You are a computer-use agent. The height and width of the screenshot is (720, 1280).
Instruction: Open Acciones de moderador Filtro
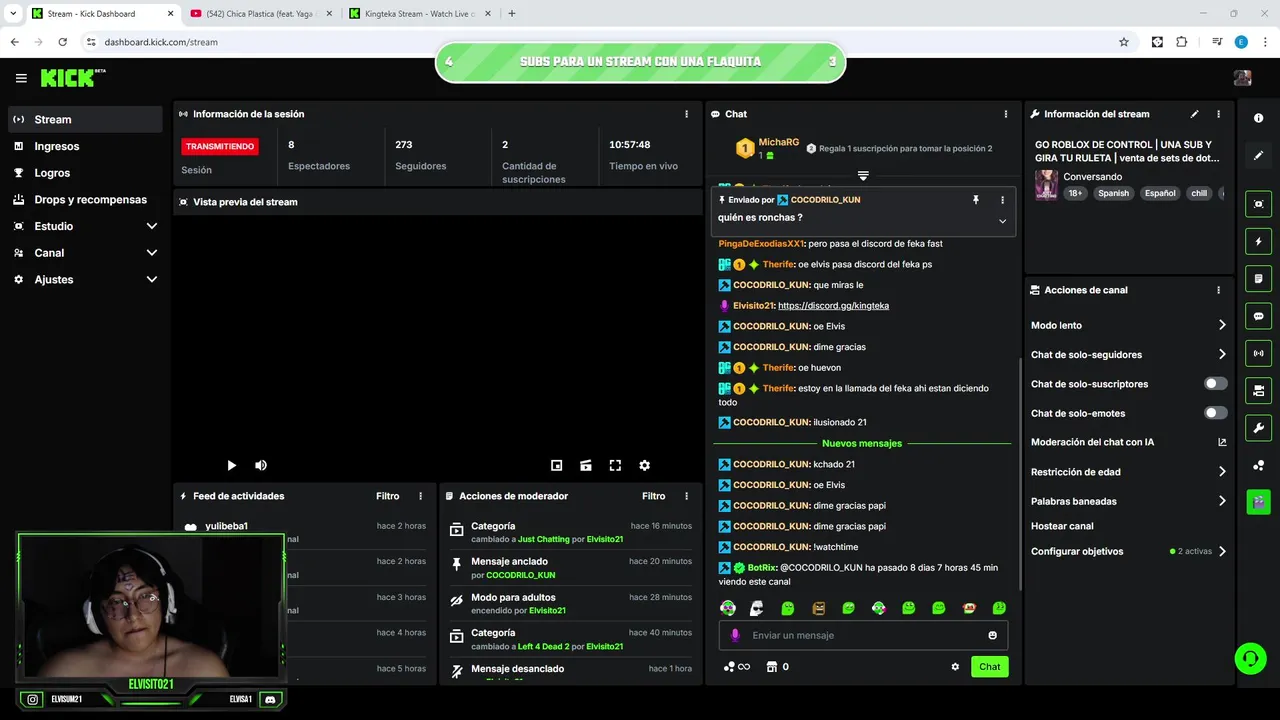tap(653, 496)
